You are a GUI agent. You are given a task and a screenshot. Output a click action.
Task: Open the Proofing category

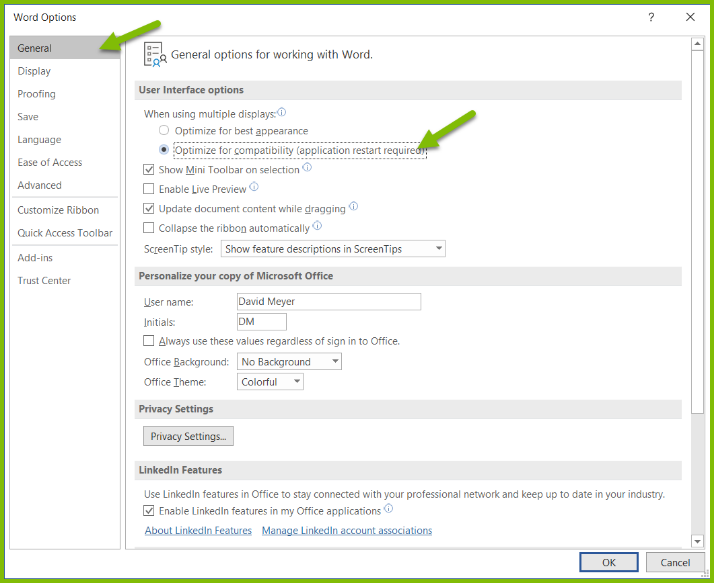coord(65,94)
